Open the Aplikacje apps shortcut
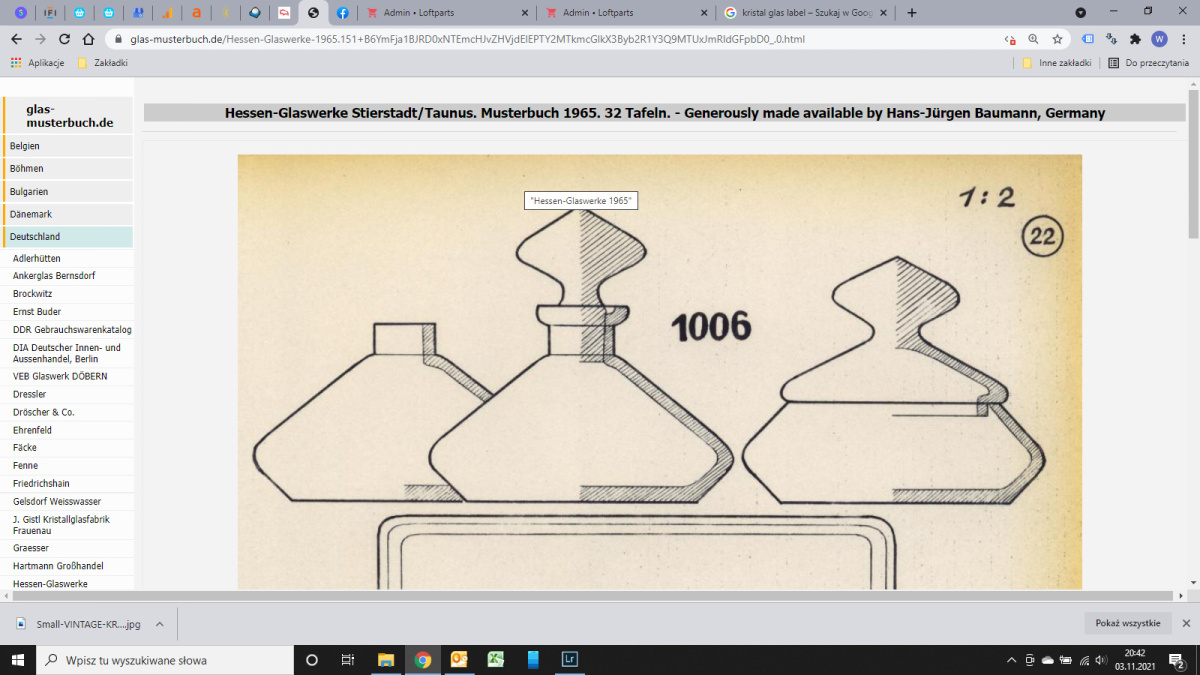 [x=38, y=62]
